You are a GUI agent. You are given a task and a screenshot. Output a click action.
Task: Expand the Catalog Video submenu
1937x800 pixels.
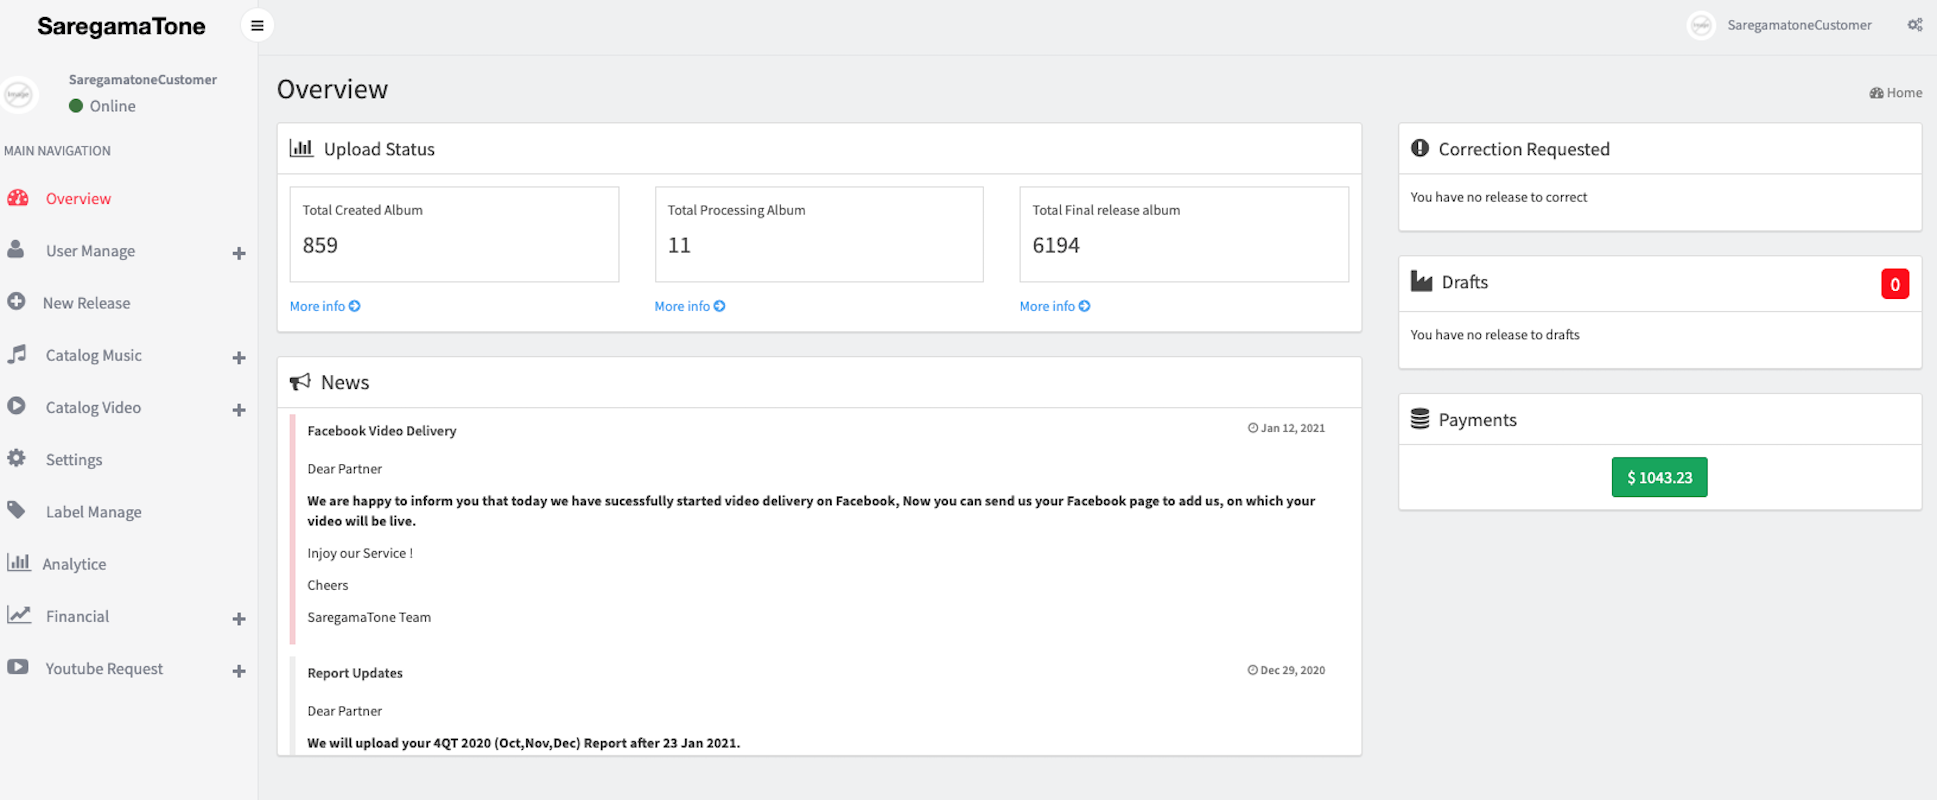(x=239, y=410)
